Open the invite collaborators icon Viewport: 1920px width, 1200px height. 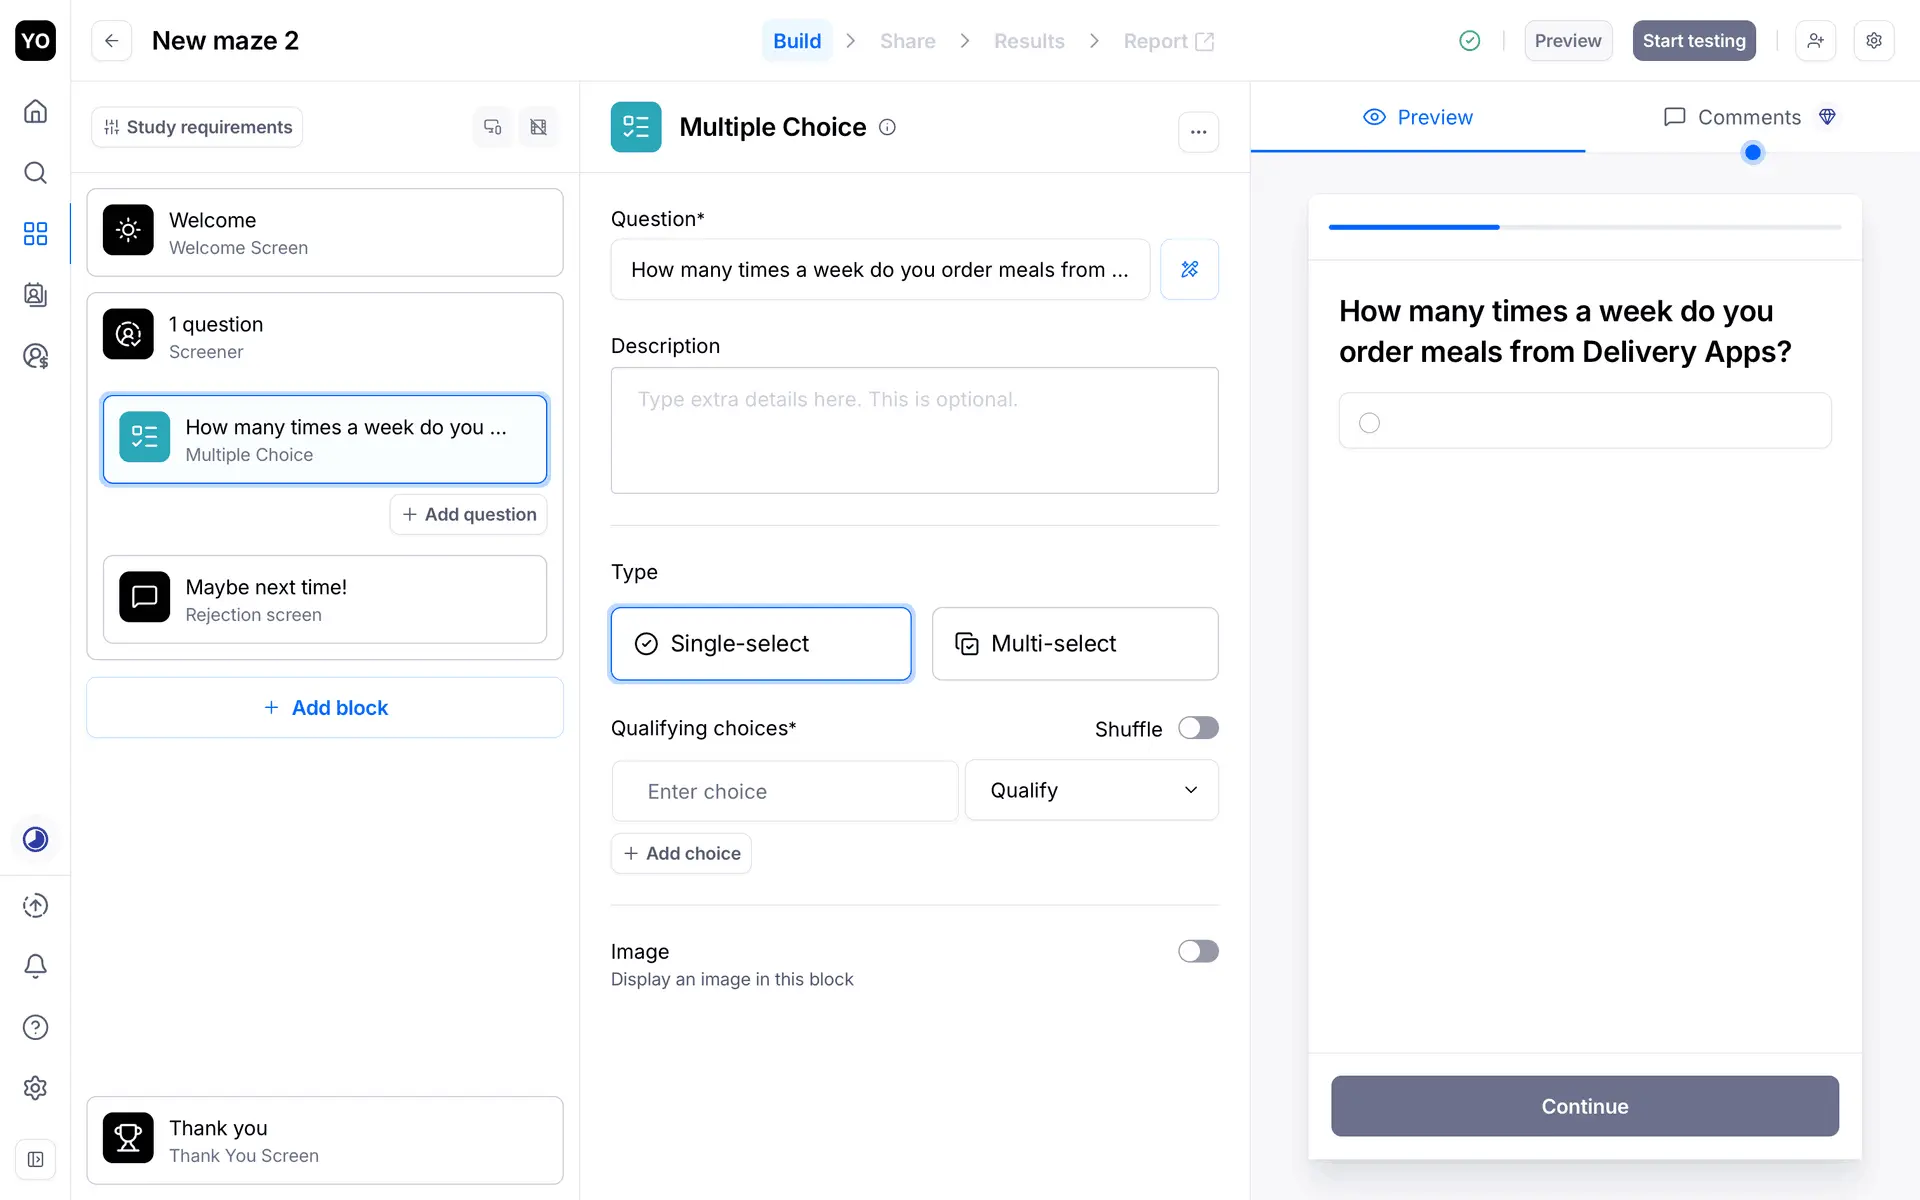[1815, 41]
